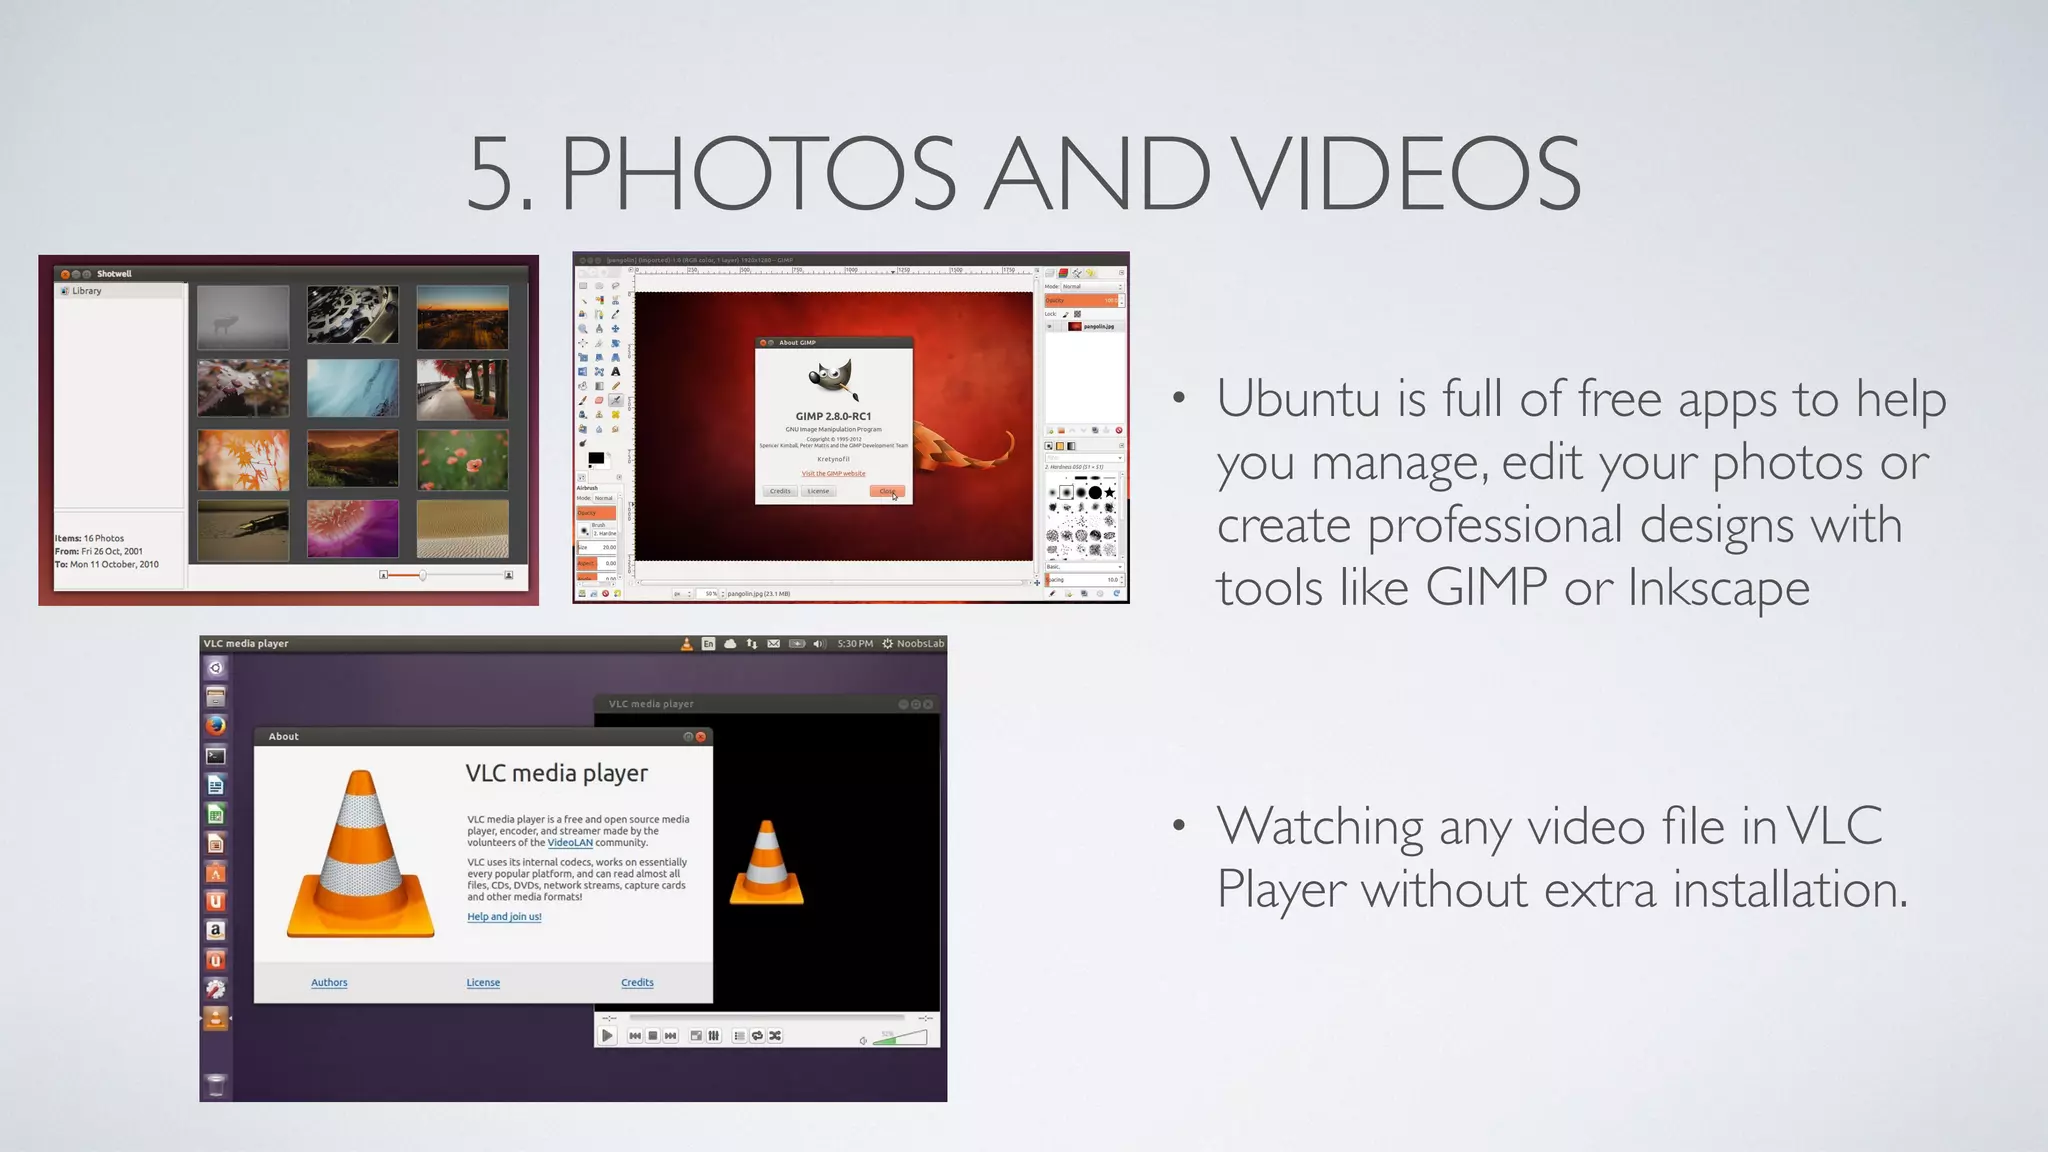This screenshot has height=1152, width=2048.
Task: Select the Move tool in GIMP toolbox
Action: [x=615, y=329]
